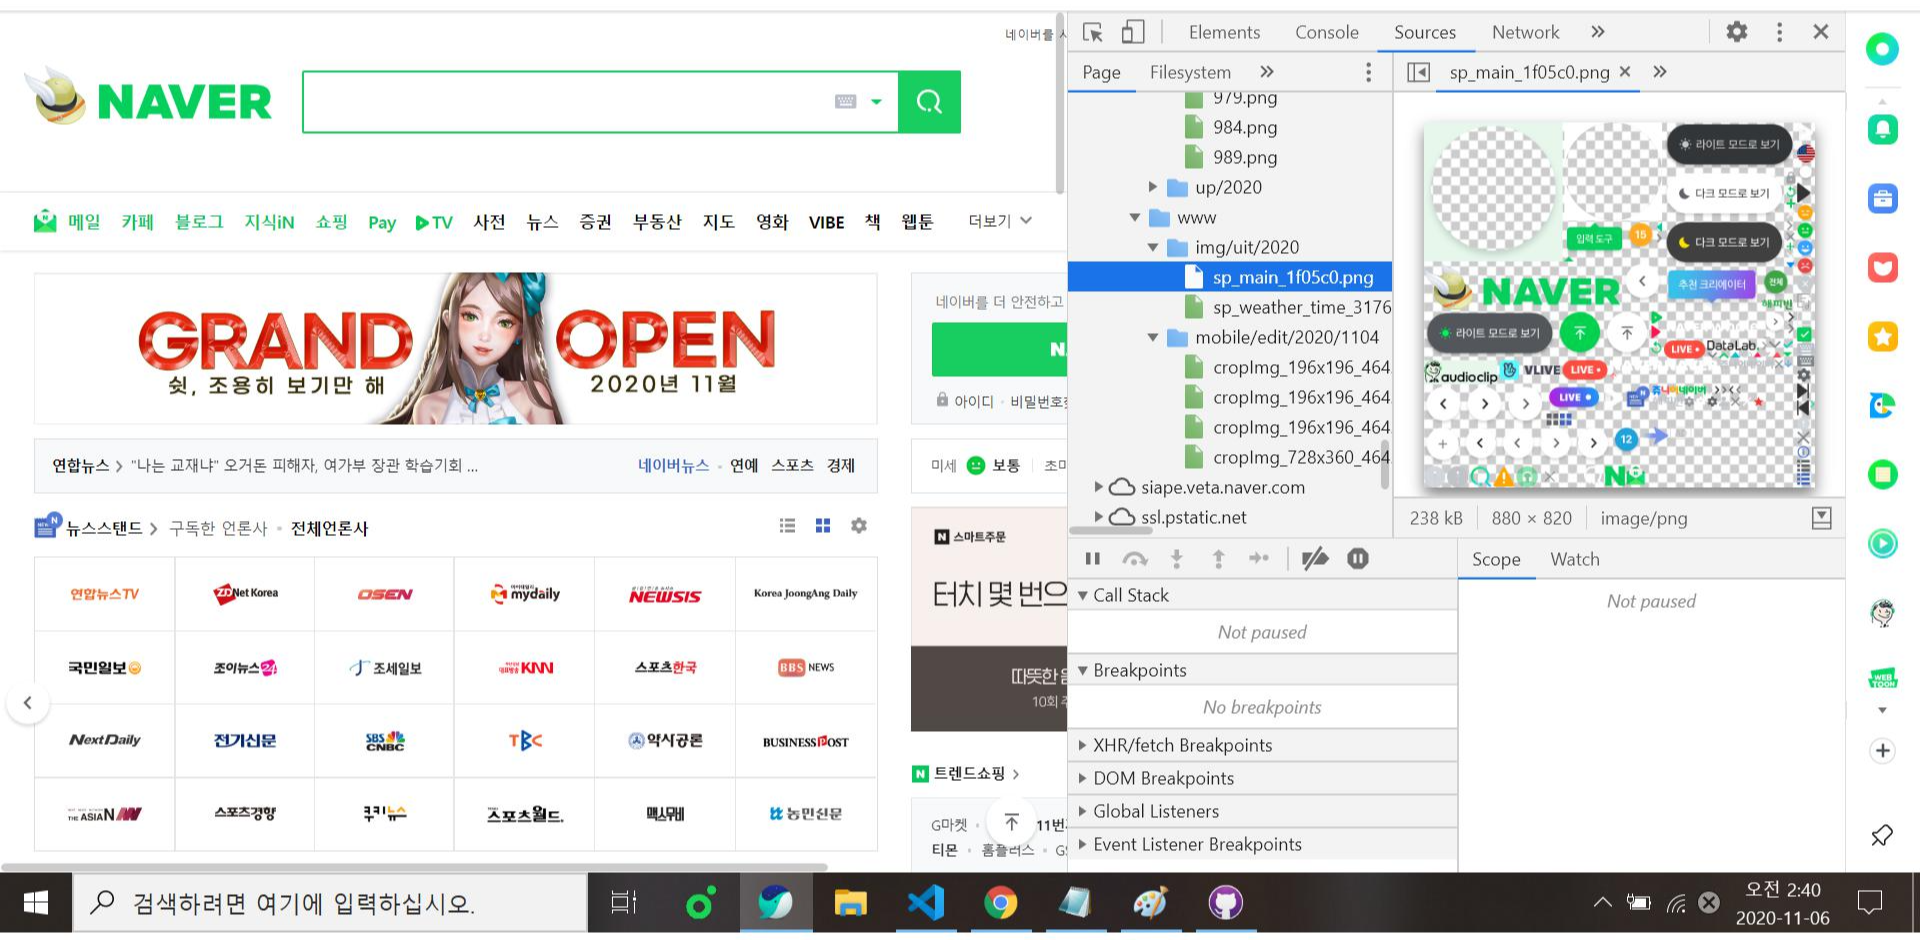Switch to the Watch tab
The width and height of the screenshot is (1920, 940).
coord(1574,560)
